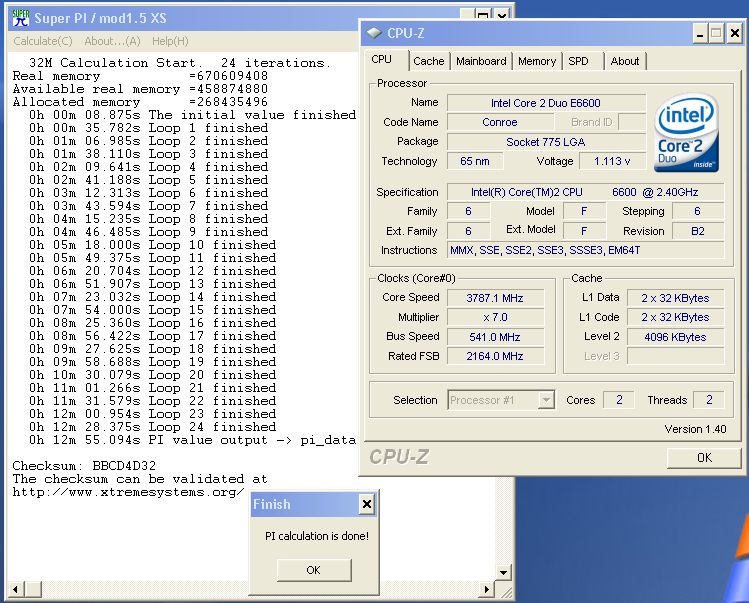
Task: Click the Bus Speed value 541.0 MHz
Action: pyautogui.click(x=495, y=337)
